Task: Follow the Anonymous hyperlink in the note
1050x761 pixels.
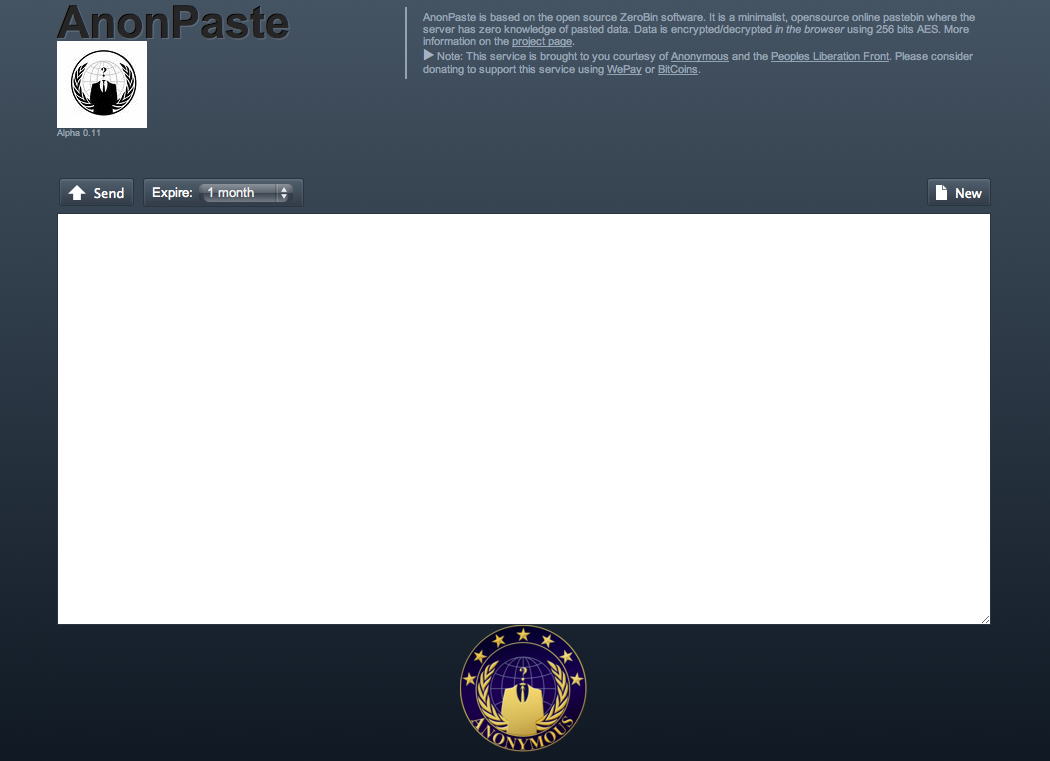Action: [x=699, y=56]
